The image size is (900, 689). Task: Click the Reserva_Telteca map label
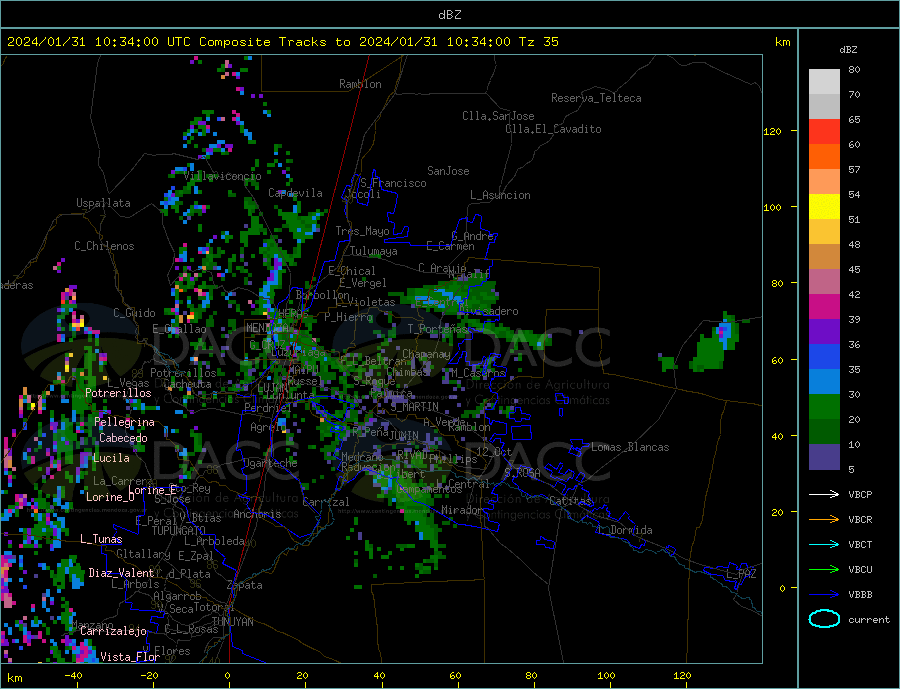[596, 98]
